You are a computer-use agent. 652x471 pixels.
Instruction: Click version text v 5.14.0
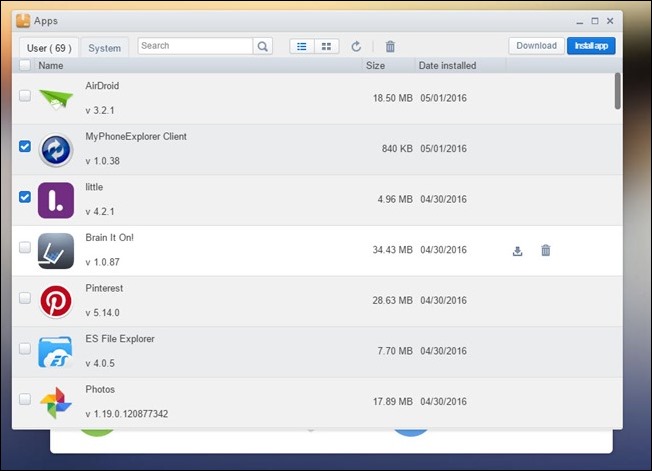102,313
